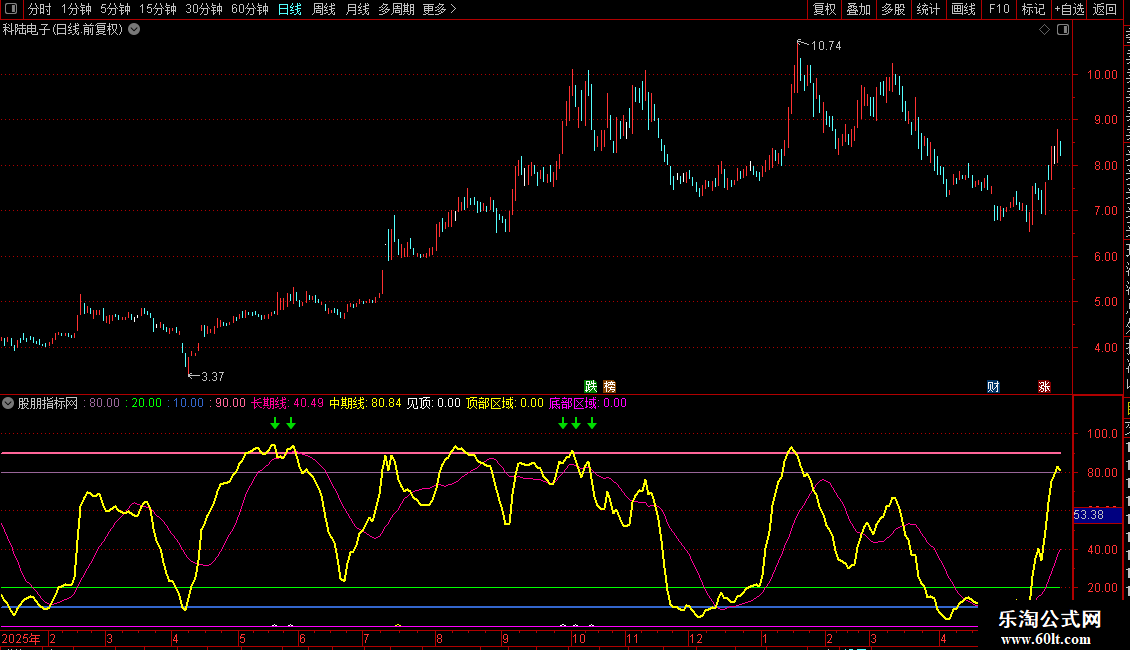The width and height of the screenshot is (1130, 650).
Task: Switch to 1分钟 chart period
Action: 76,9
